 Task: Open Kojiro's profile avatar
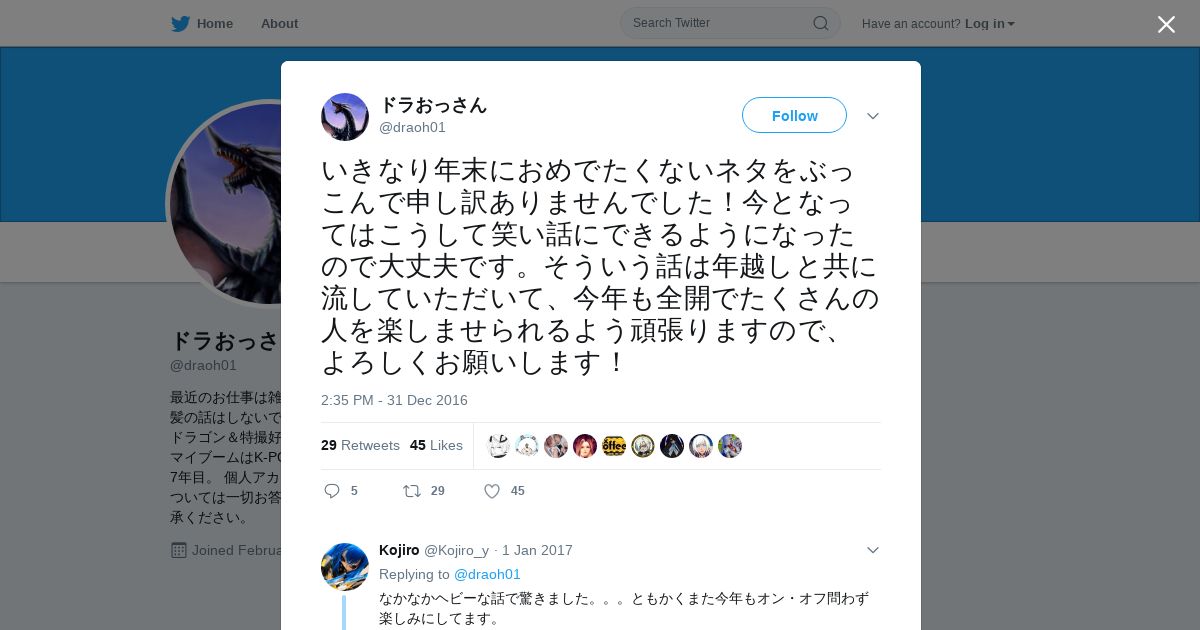pos(345,567)
